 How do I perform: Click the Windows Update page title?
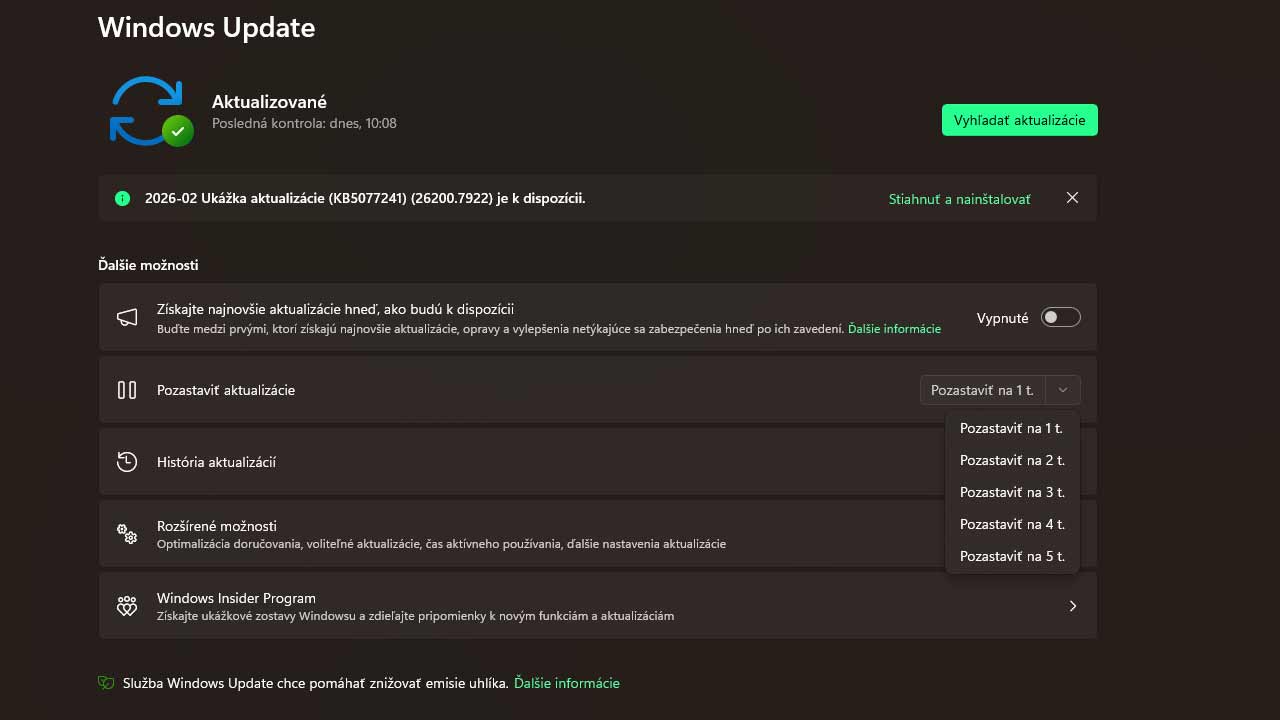coord(207,27)
